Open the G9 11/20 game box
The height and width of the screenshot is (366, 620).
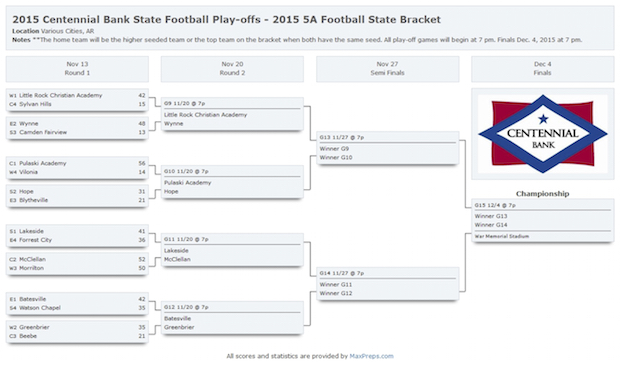tap(232, 114)
